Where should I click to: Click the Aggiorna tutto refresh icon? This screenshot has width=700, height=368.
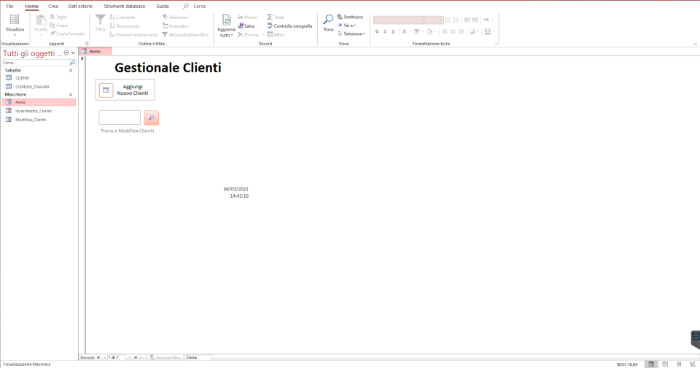pyautogui.click(x=226, y=20)
